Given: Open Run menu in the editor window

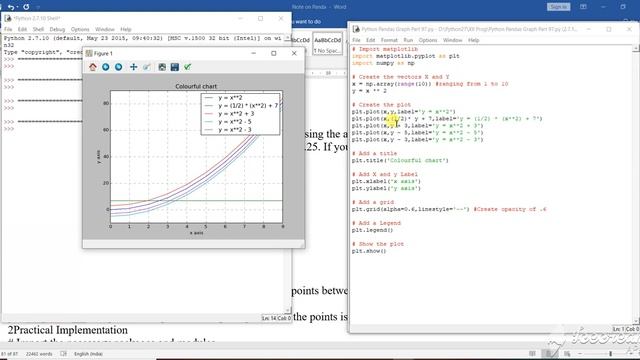Looking at the screenshot, I should (x=408, y=40).
